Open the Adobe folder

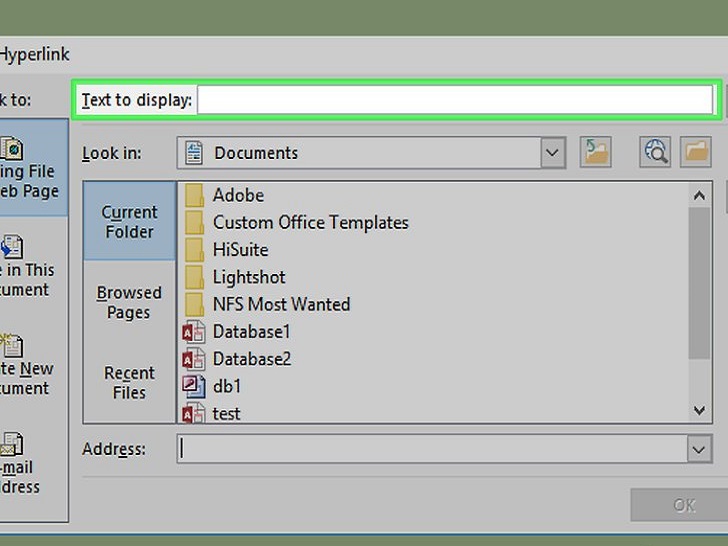click(238, 195)
